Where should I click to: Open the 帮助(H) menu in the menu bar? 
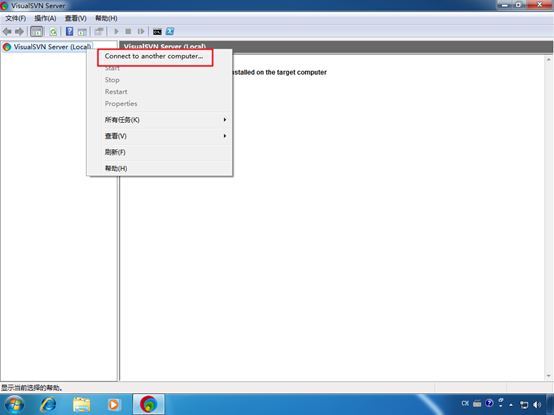(106, 18)
